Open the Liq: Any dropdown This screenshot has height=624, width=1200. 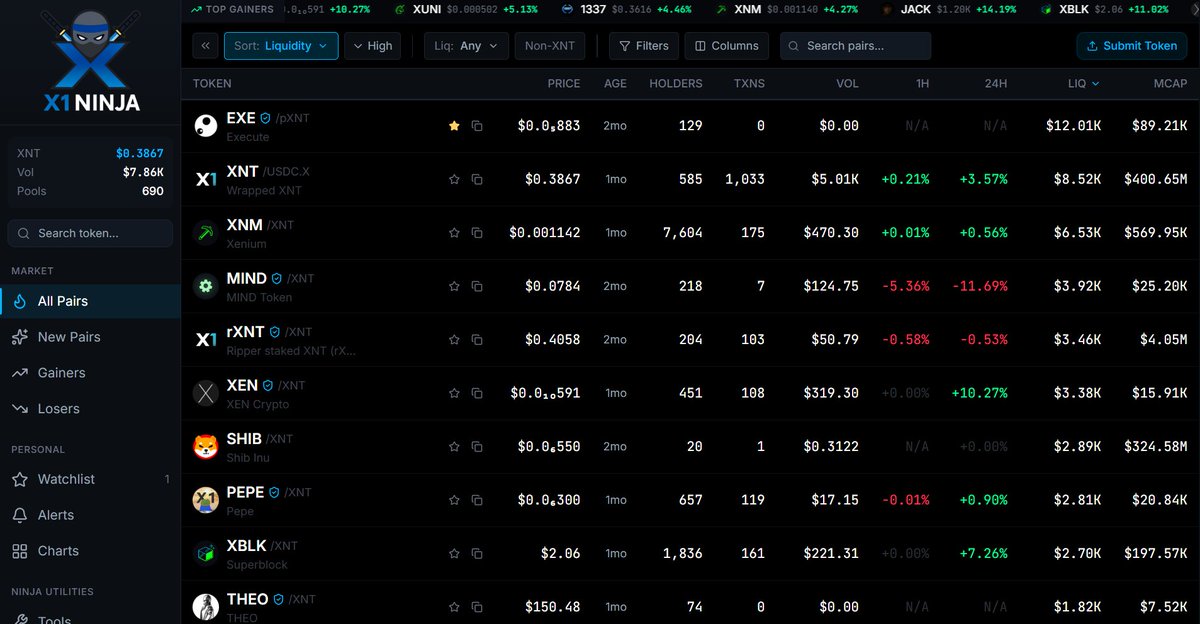pyautogui.click(x=466, y=46)
